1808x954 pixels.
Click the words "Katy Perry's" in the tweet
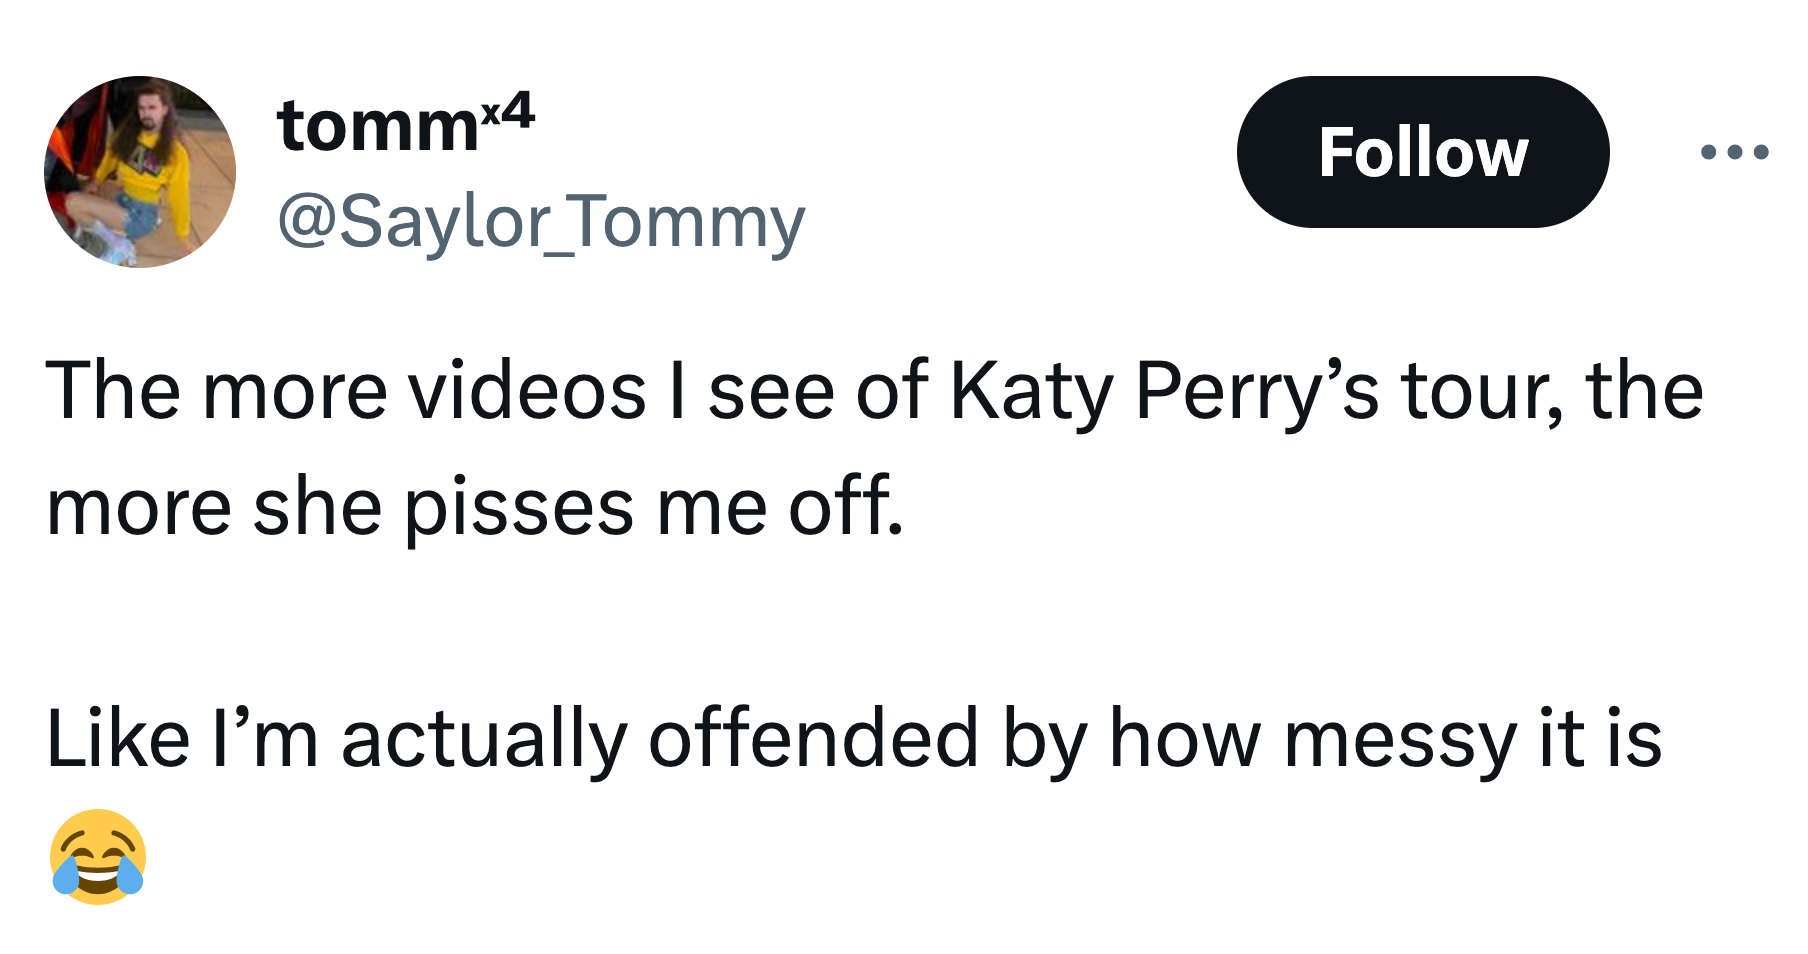tap(1164, 392)
